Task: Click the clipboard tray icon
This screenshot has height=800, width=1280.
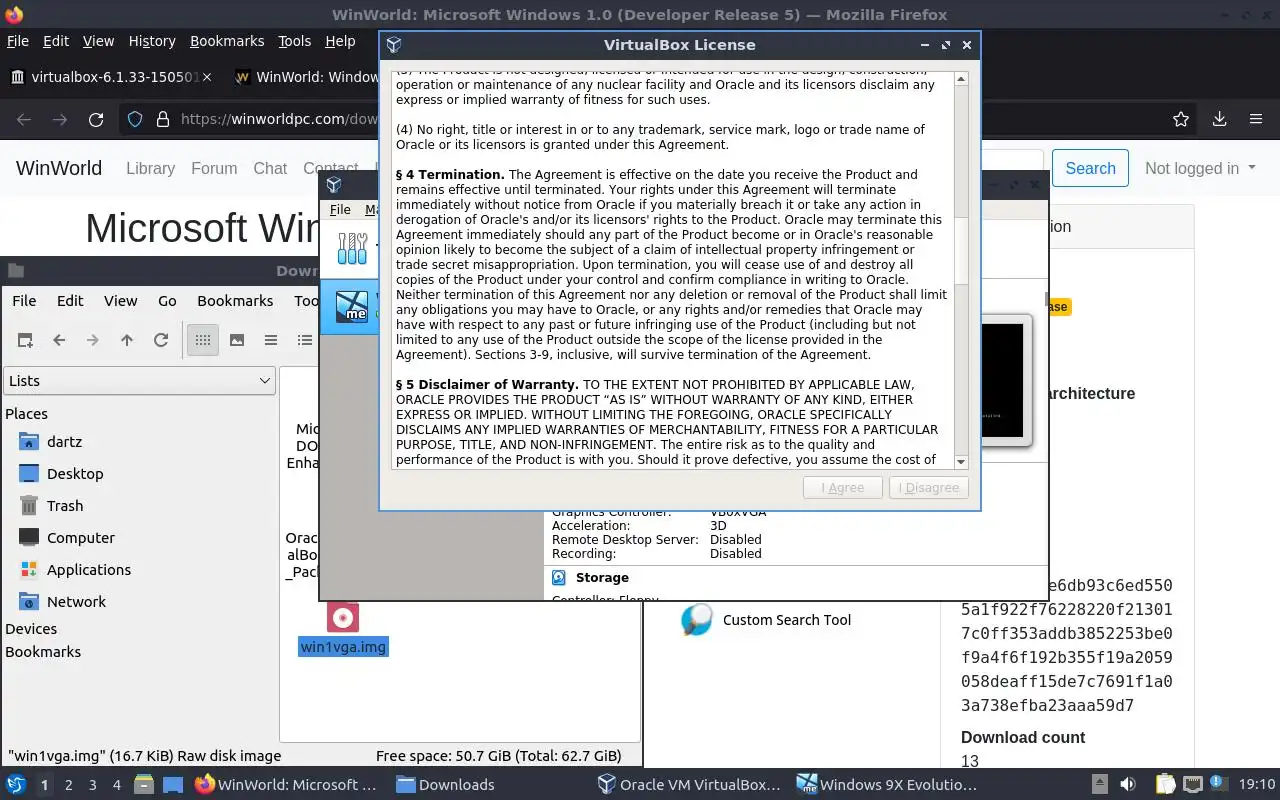Action: coord(1165,785)
